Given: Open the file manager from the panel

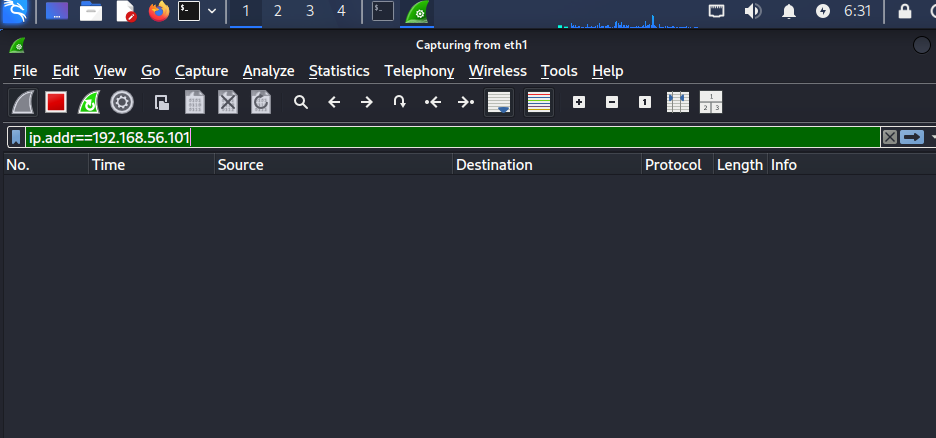Looking at the screenshot, I should coord(91,11).
